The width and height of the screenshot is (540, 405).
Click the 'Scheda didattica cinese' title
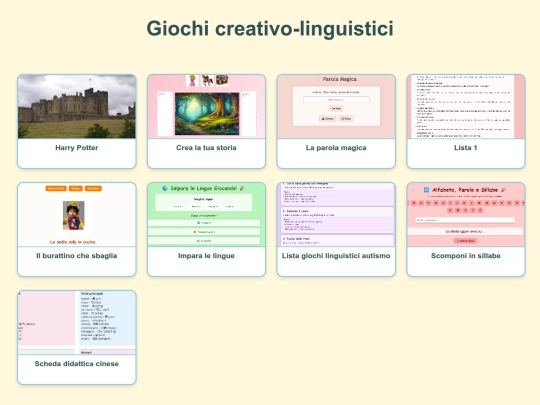pos(77,364)
